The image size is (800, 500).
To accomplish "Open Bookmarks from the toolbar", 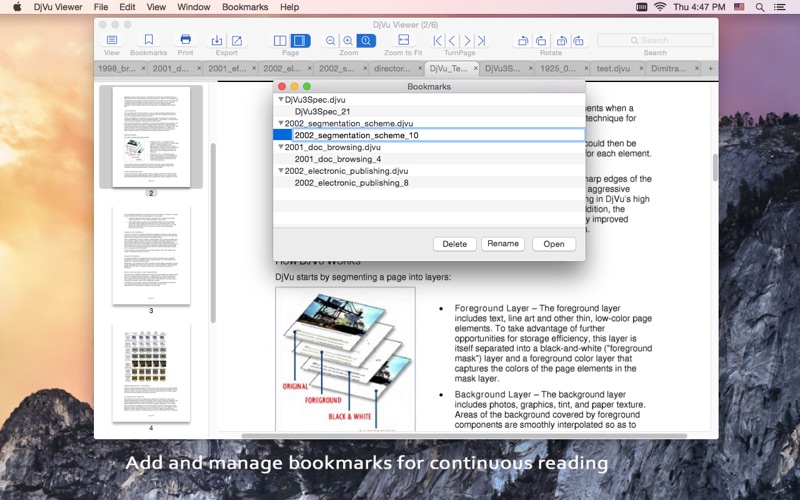I will click(x=148, y=41).
